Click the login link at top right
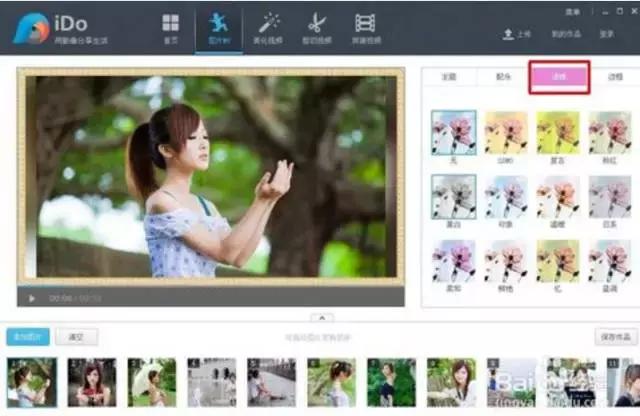The height and width of the screenshot is (416, 640). click(607, 34)
